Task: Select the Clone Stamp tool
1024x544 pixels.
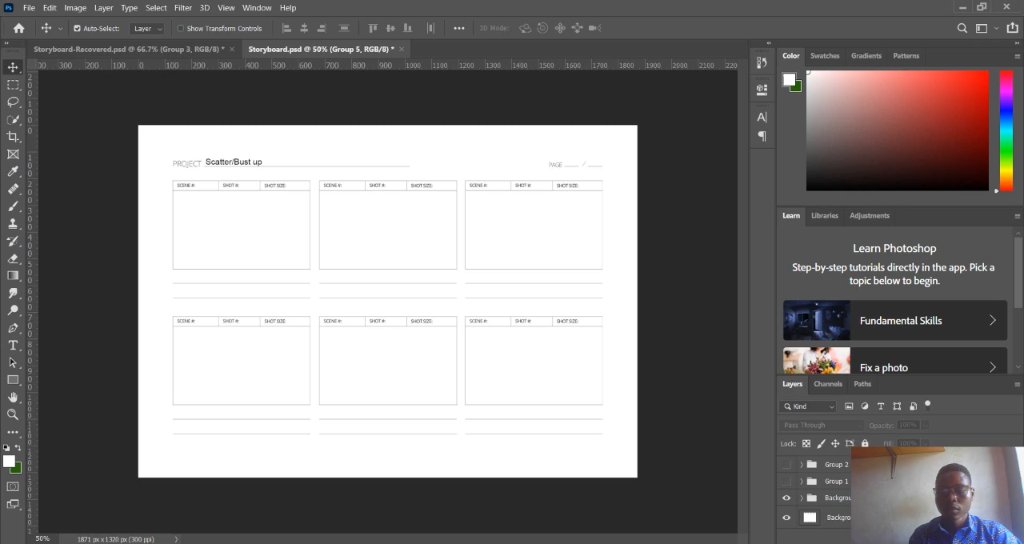Action: click(12, 223)
